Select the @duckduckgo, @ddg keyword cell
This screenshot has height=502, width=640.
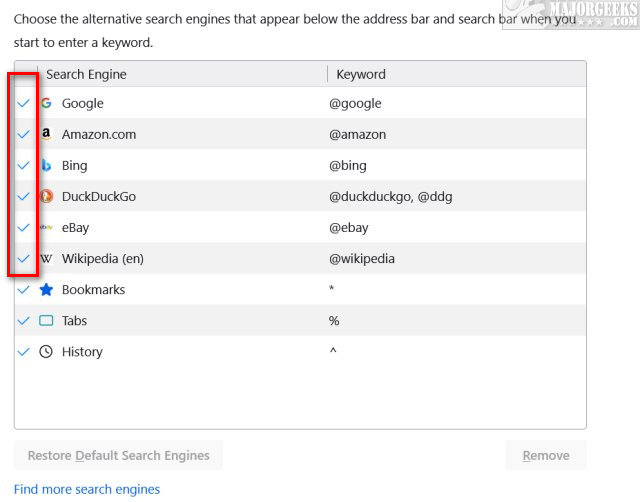pos(391,196)
